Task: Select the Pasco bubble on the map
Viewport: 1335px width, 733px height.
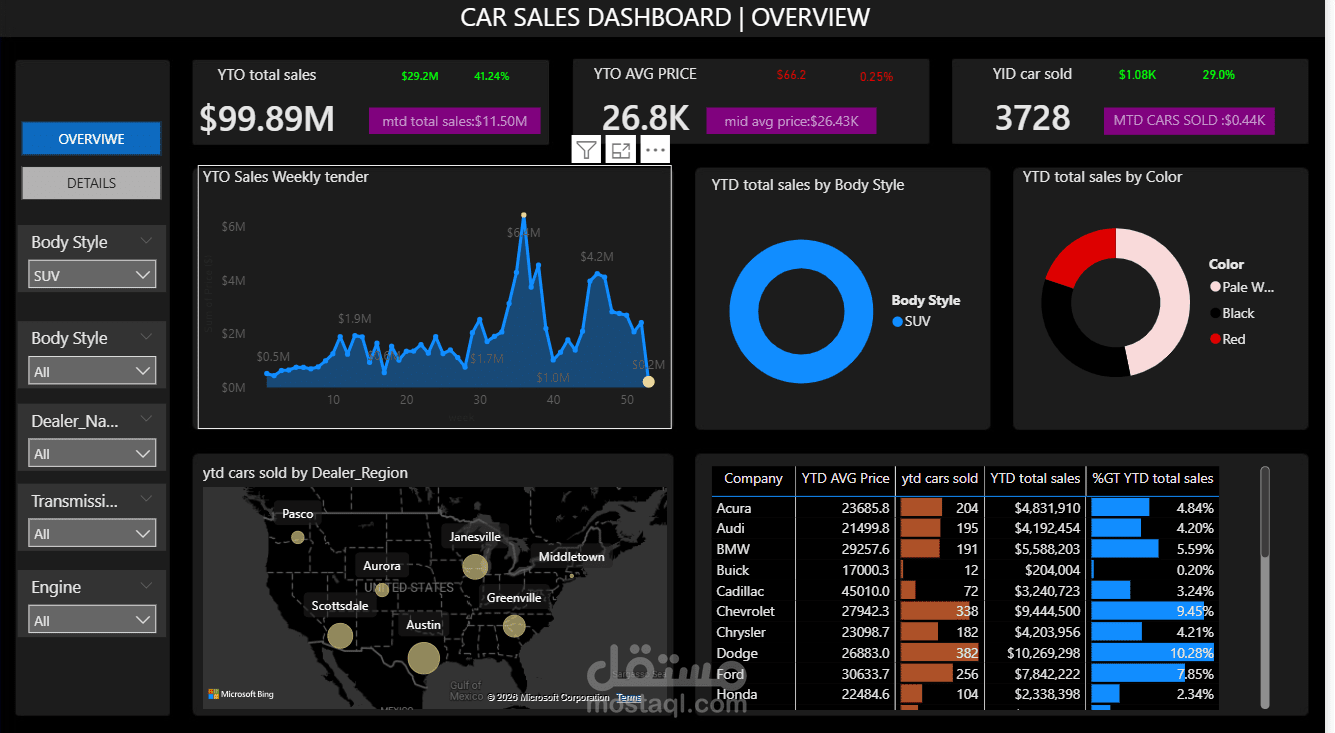Action: pos(297,537)
